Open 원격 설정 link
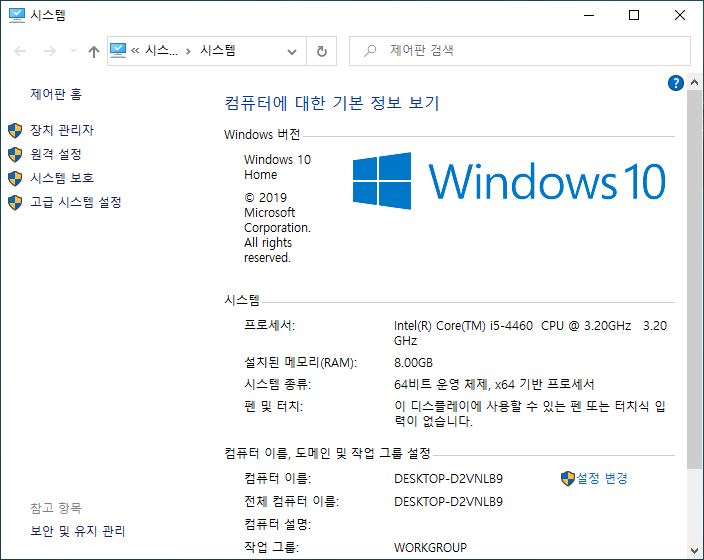Viewport: 704px width, 560px height. [56, 154]
